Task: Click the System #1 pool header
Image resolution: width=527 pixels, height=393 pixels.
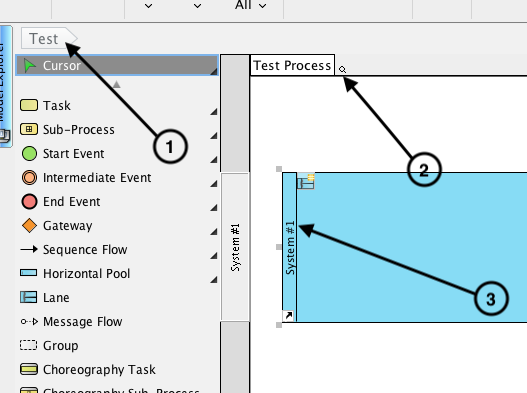Action: coord(289,247)
